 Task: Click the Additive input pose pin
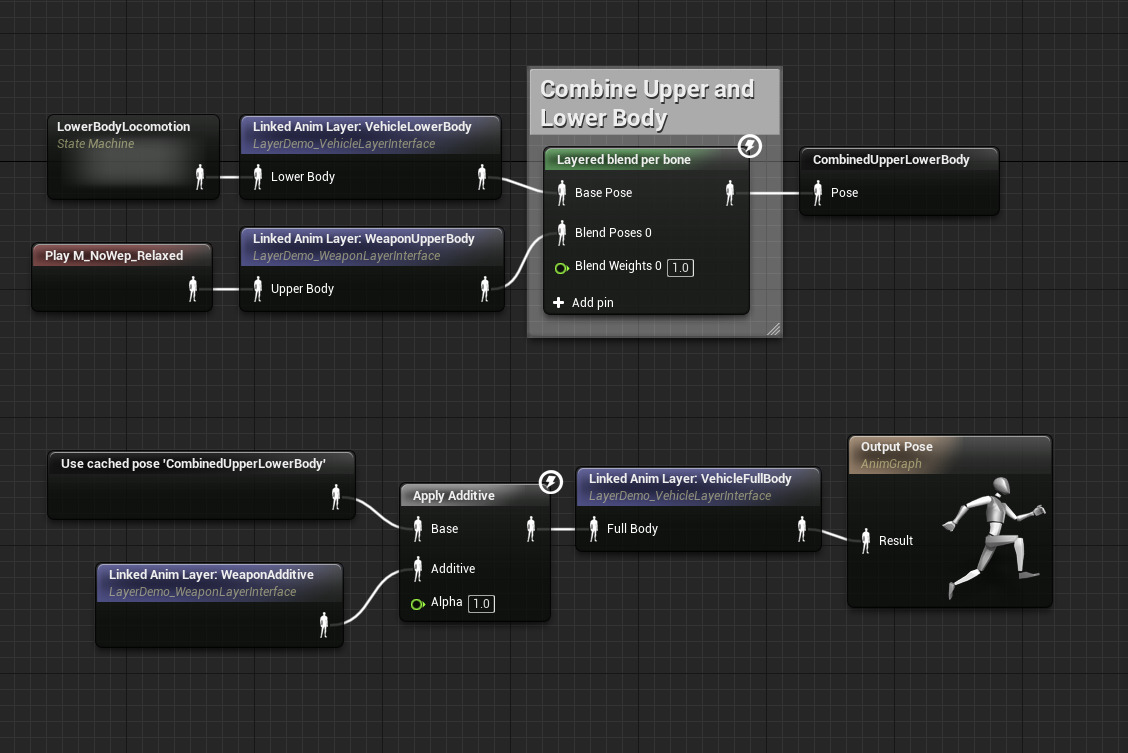pos(417,569)
